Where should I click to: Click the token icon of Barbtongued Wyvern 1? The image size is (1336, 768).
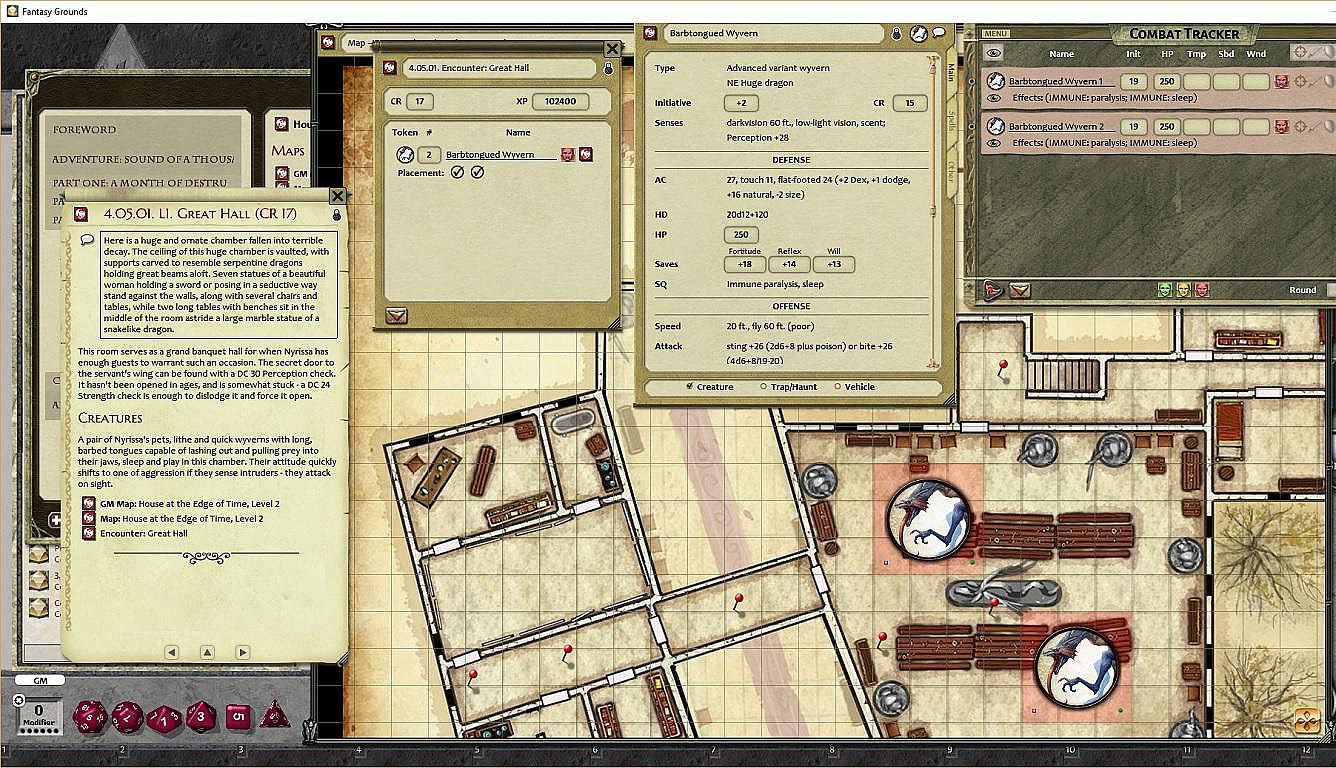[996, 81]
